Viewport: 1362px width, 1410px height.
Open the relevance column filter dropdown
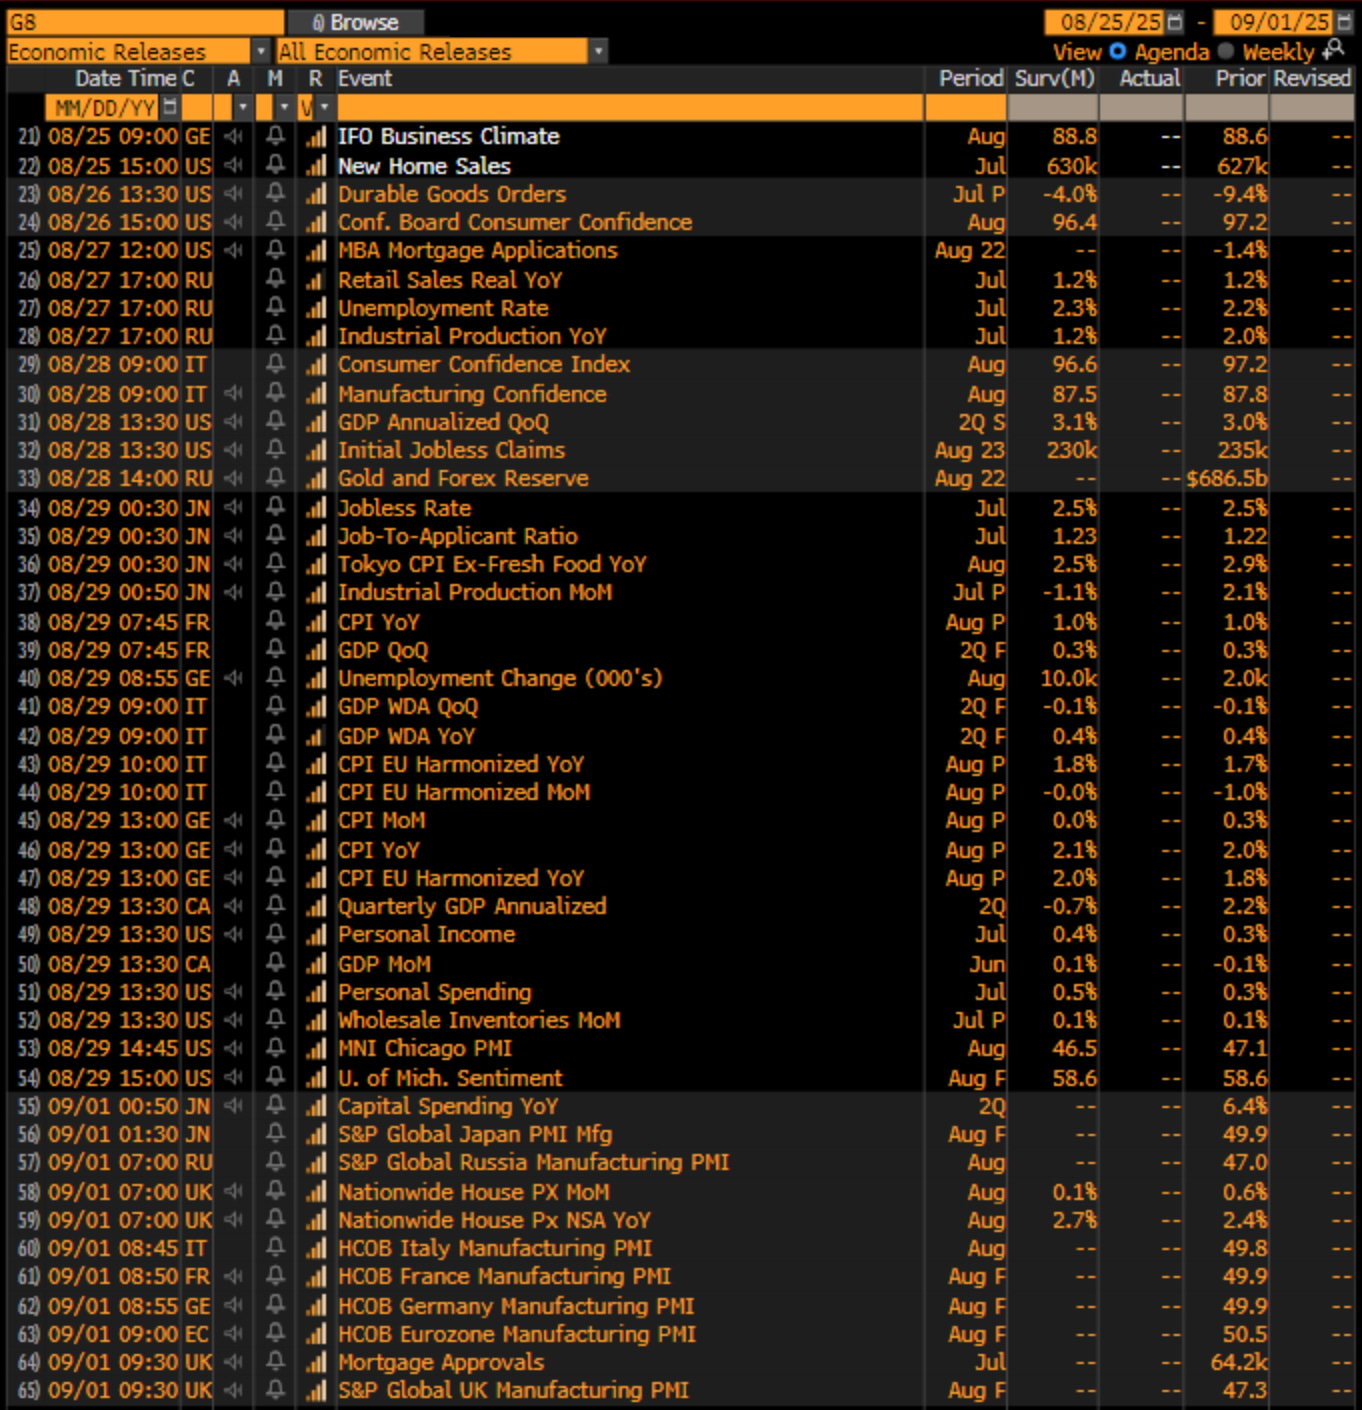pyautogui.click(x=323, y=106)
